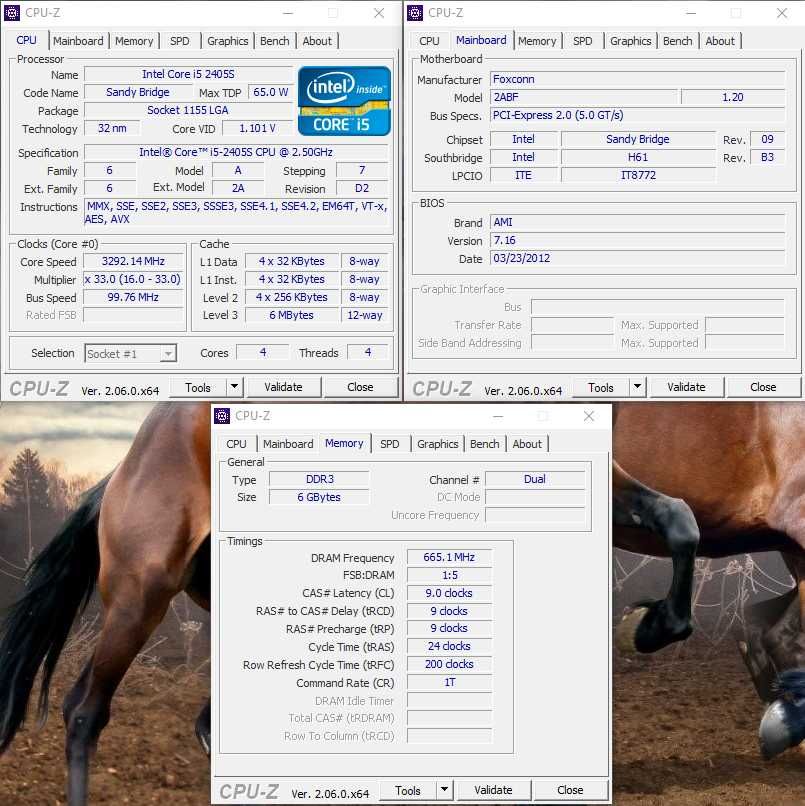Open the Graphics tab in the Mainboard window
Viewport: 805px width, 806px height.
[x=630, y=41]
